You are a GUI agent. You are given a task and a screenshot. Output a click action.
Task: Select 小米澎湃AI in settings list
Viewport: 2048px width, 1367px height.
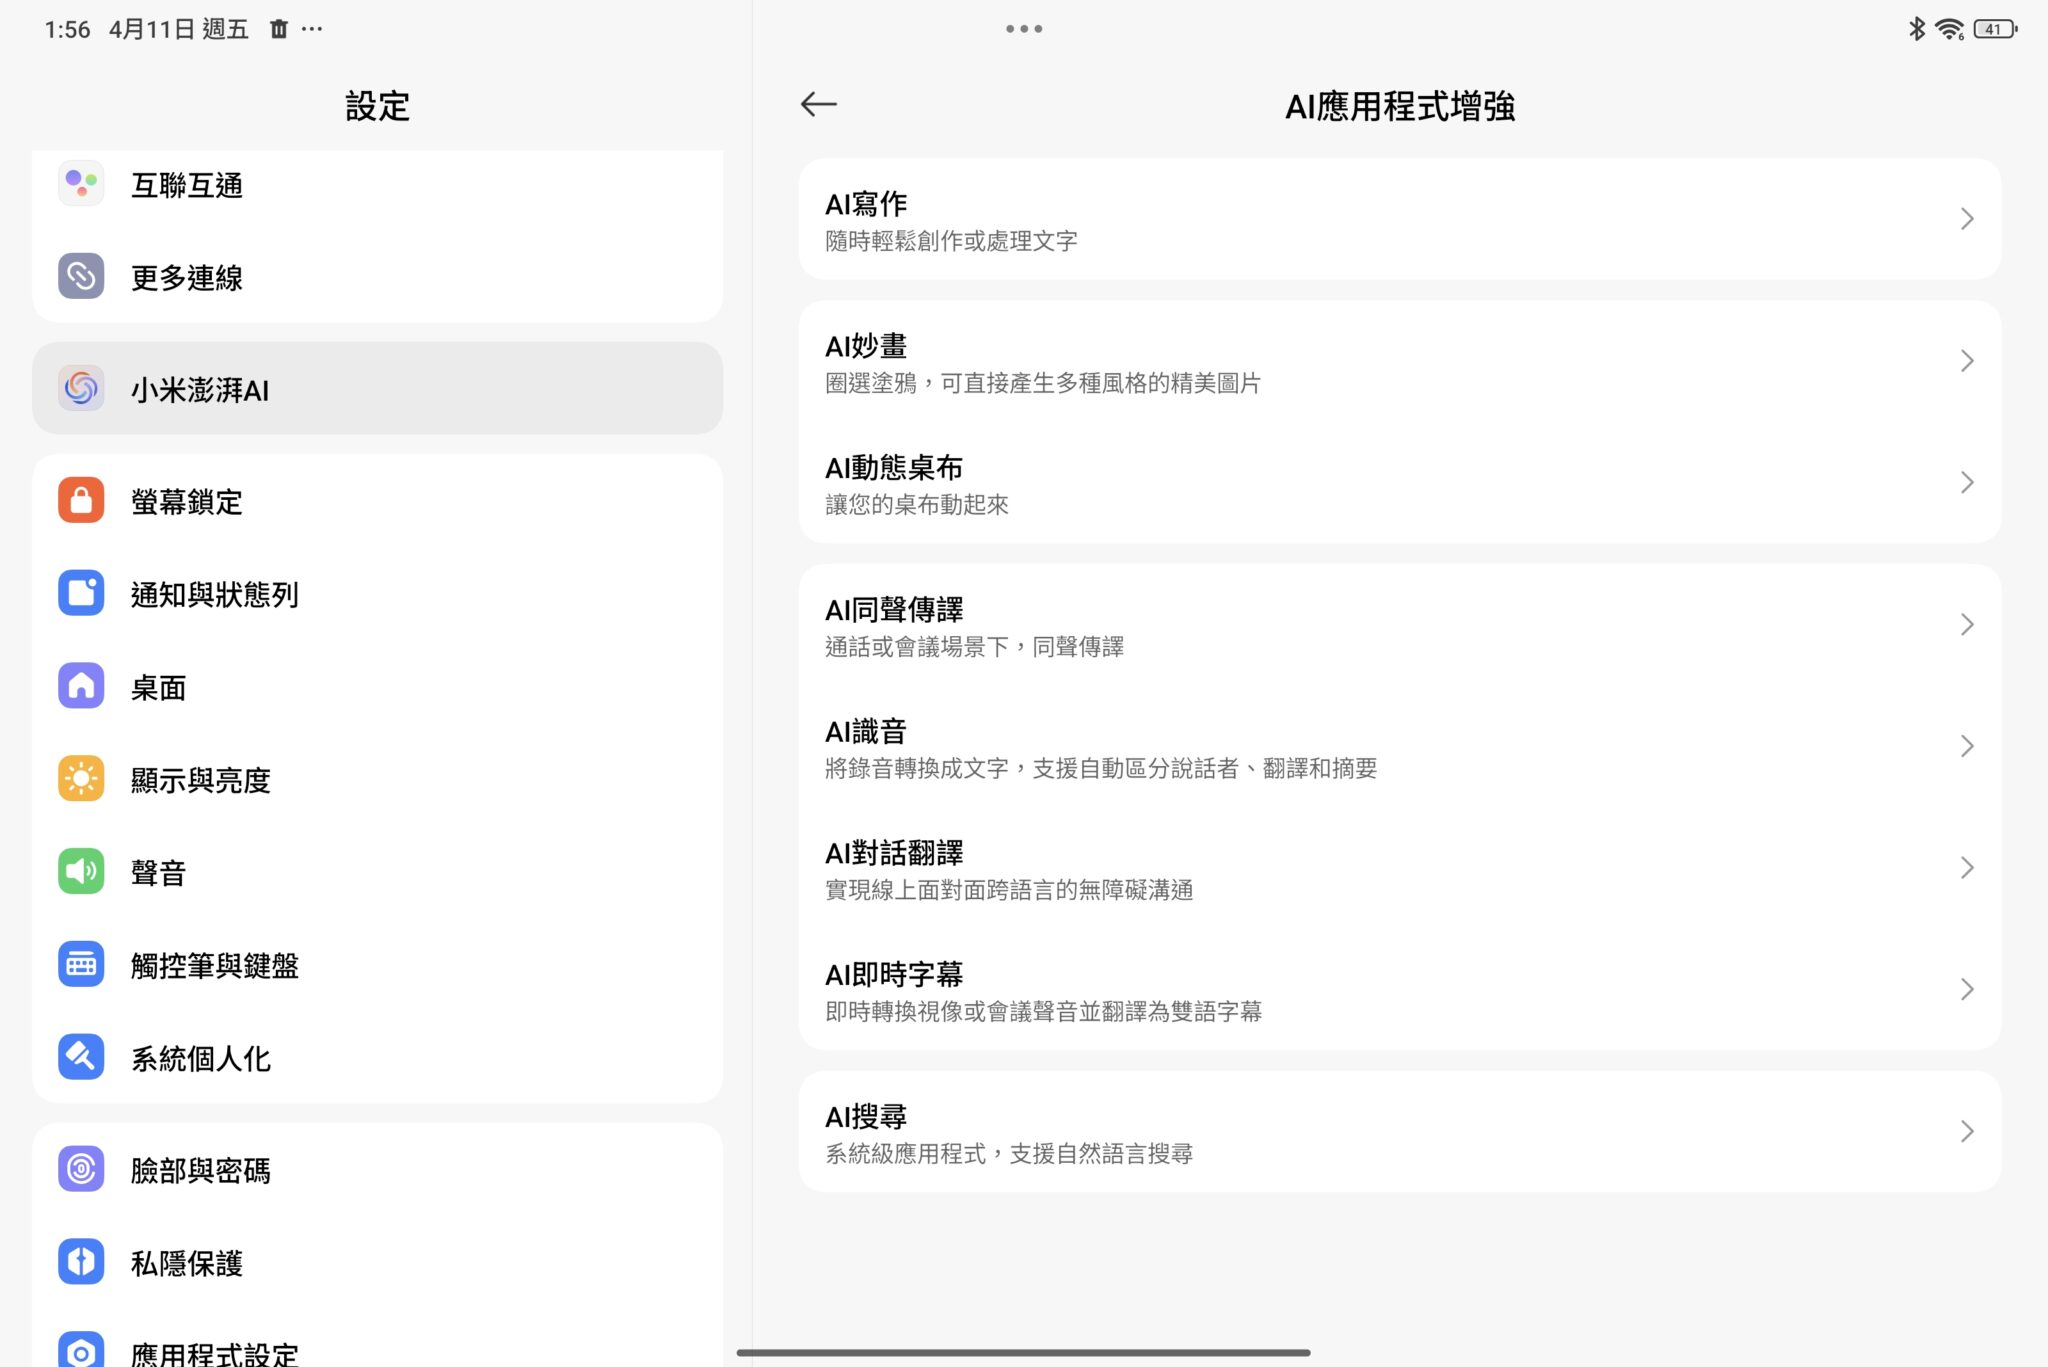(377, 389)
